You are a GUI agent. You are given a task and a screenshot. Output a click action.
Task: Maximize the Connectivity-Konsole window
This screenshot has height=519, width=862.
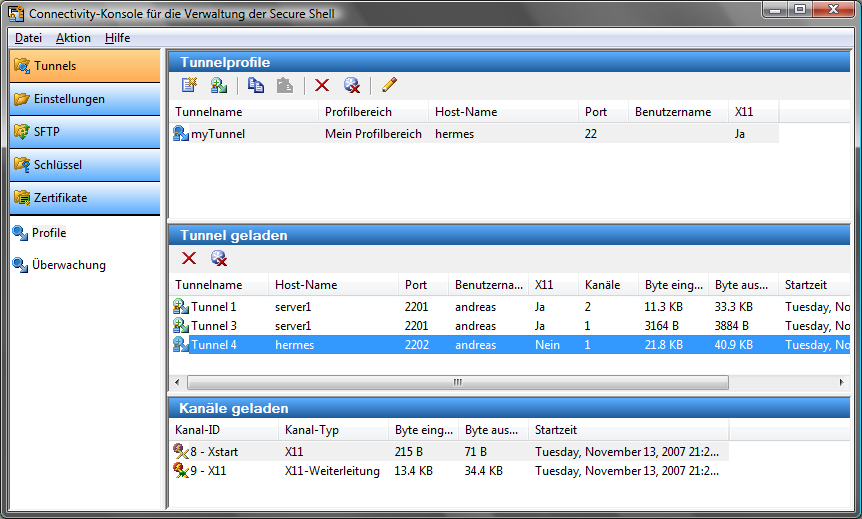pos(800,9)
